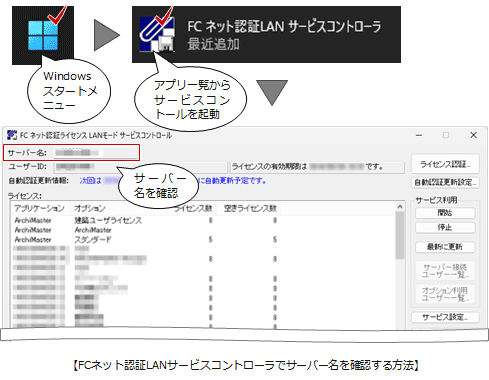Open サーバー接続ユーザー一覧 button
Screen dimensions: 489x380
click(445, 271)
